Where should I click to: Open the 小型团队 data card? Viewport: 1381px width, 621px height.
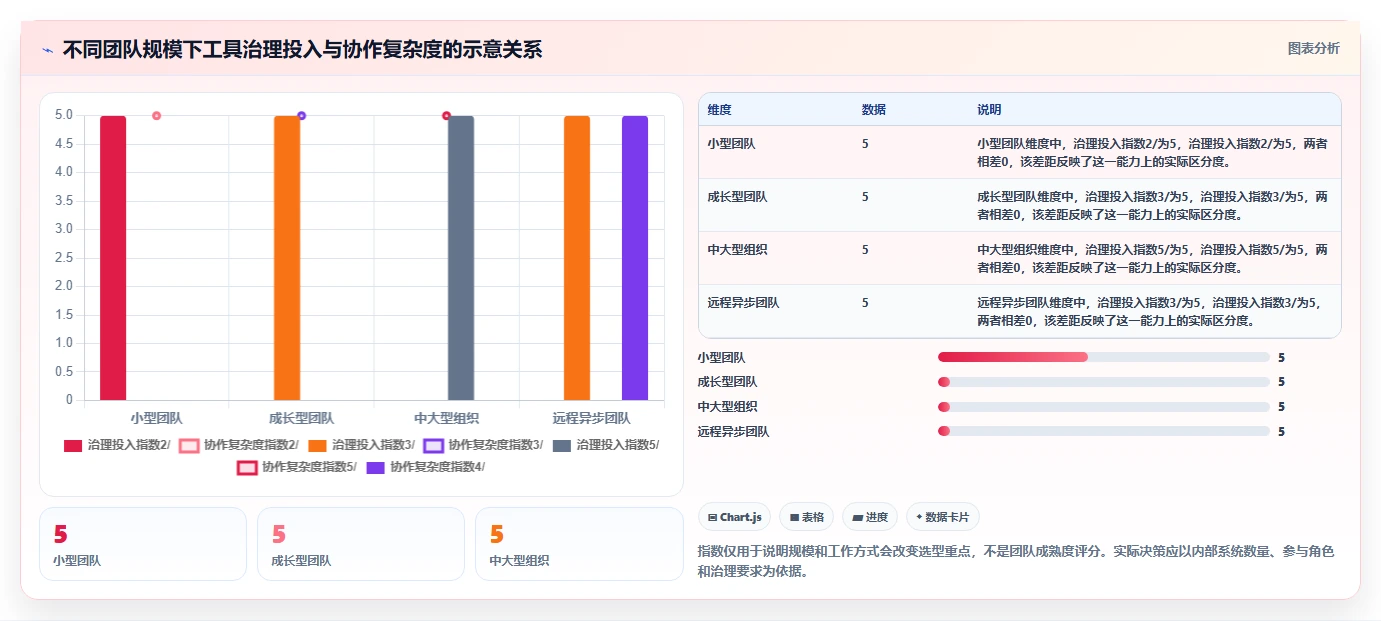pyautogui.click(x=143, y=544)
